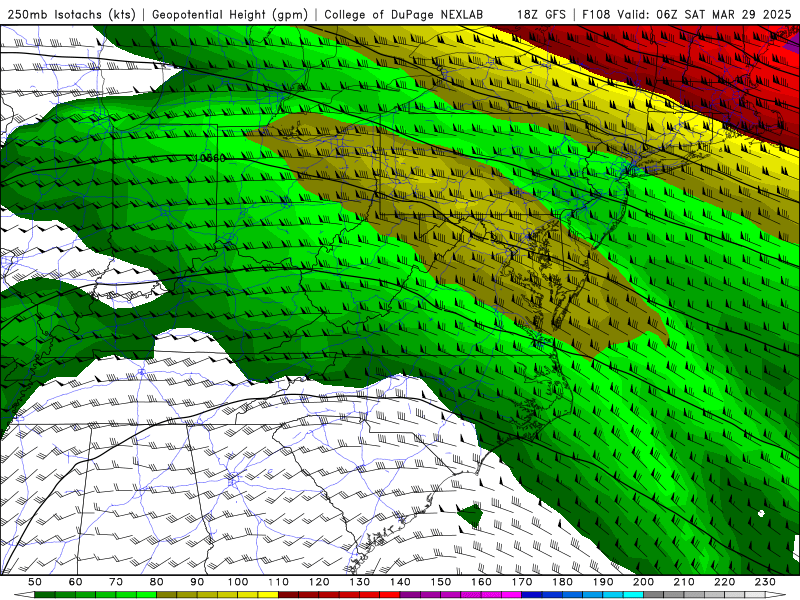Click the '110' colorbar label

coord(278,582)
